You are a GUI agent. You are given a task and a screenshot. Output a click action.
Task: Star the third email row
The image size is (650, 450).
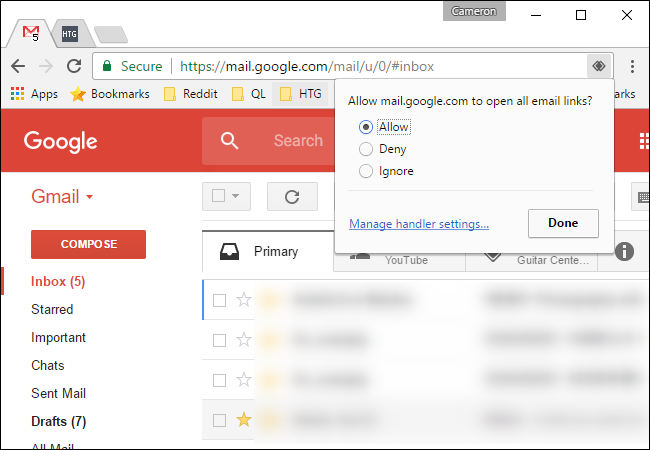click(x=244, y=380)
